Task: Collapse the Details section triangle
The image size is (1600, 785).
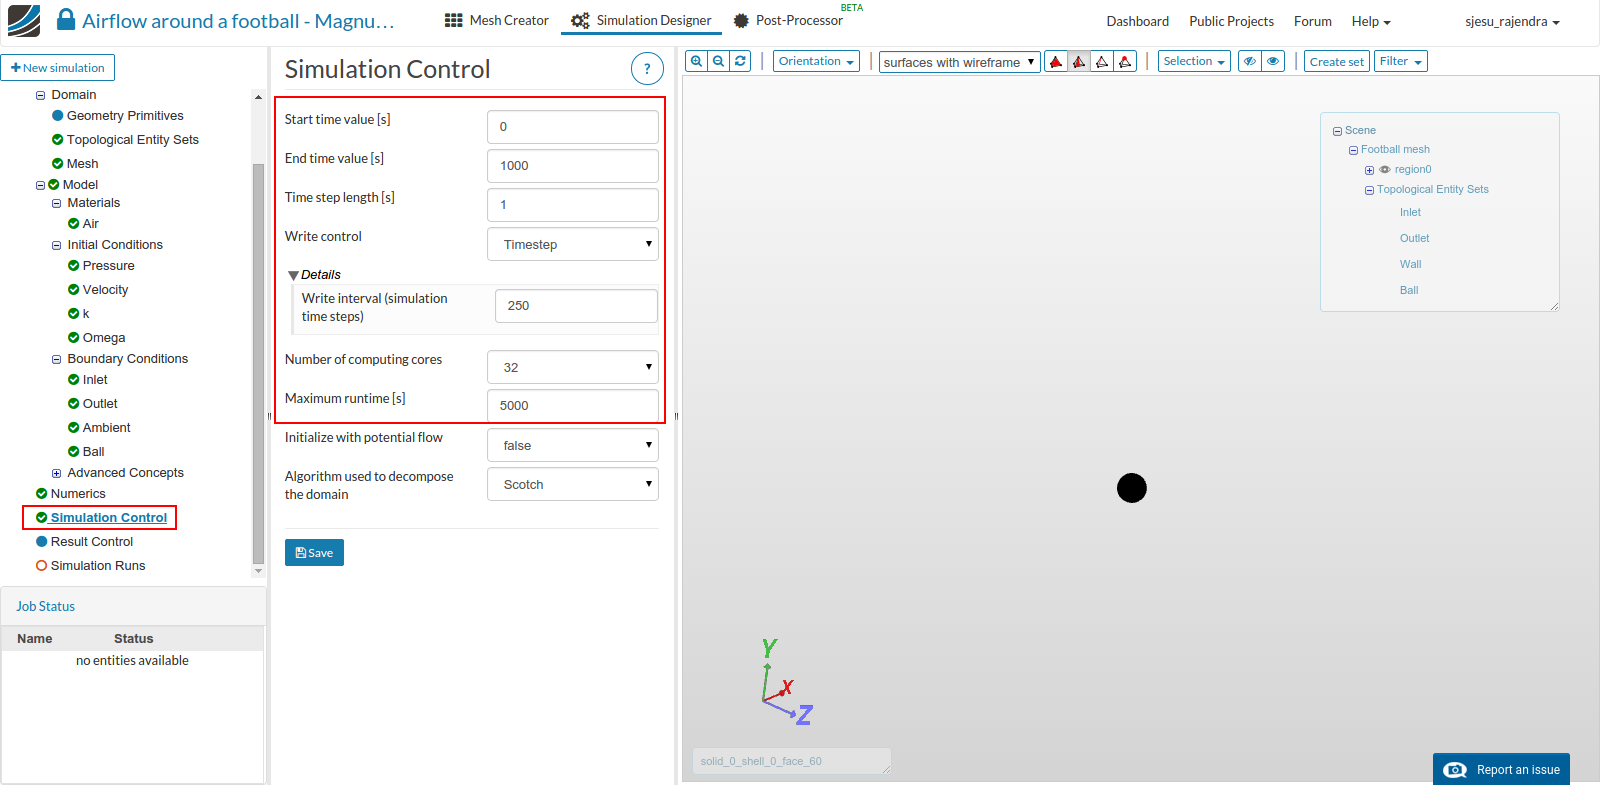Action: tap(293, 275)
